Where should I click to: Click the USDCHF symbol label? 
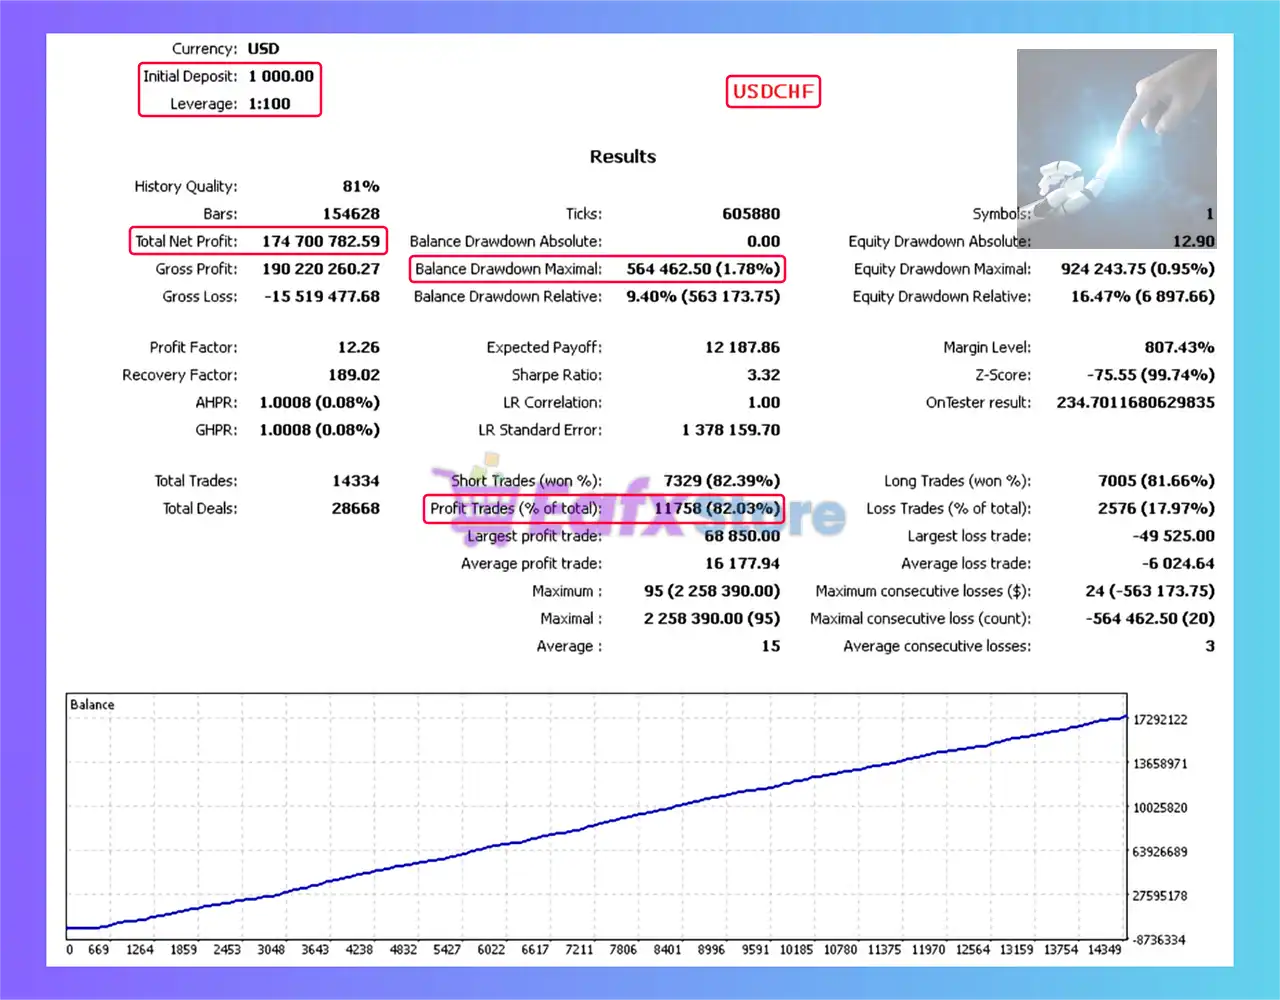pos(773,91)
